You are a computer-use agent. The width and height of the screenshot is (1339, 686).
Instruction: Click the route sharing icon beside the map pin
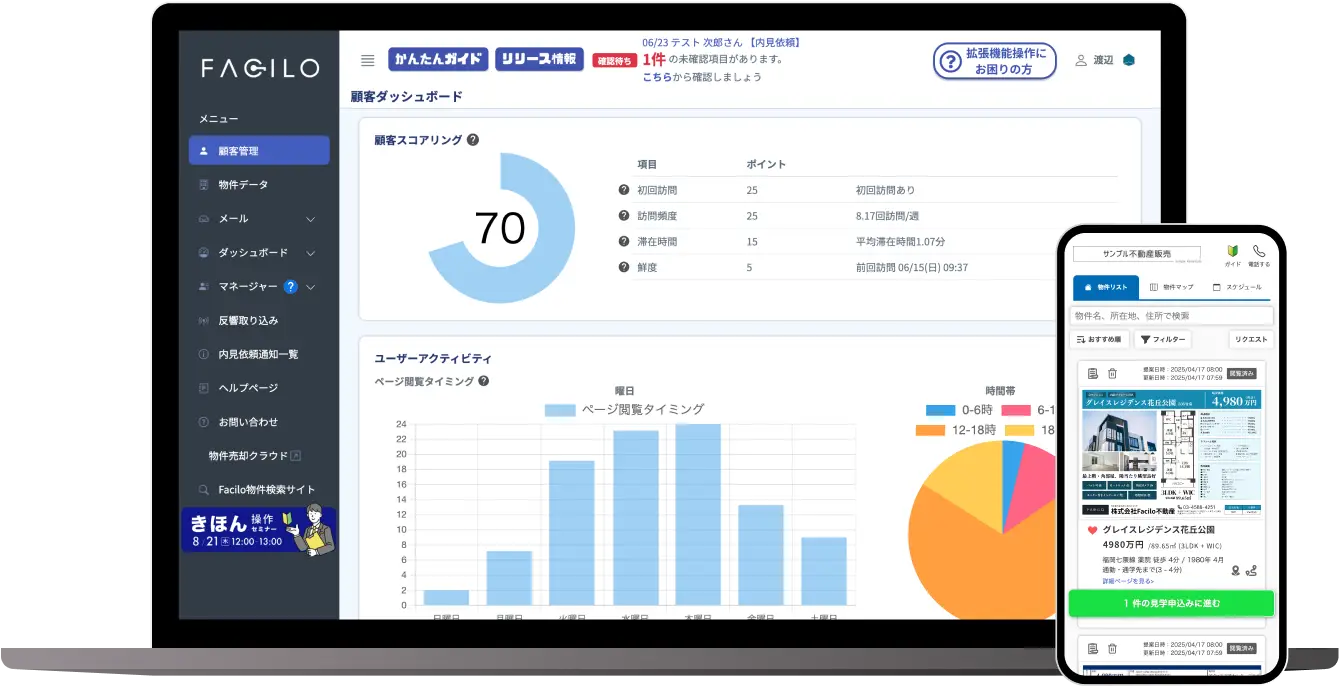(1252, 569)
